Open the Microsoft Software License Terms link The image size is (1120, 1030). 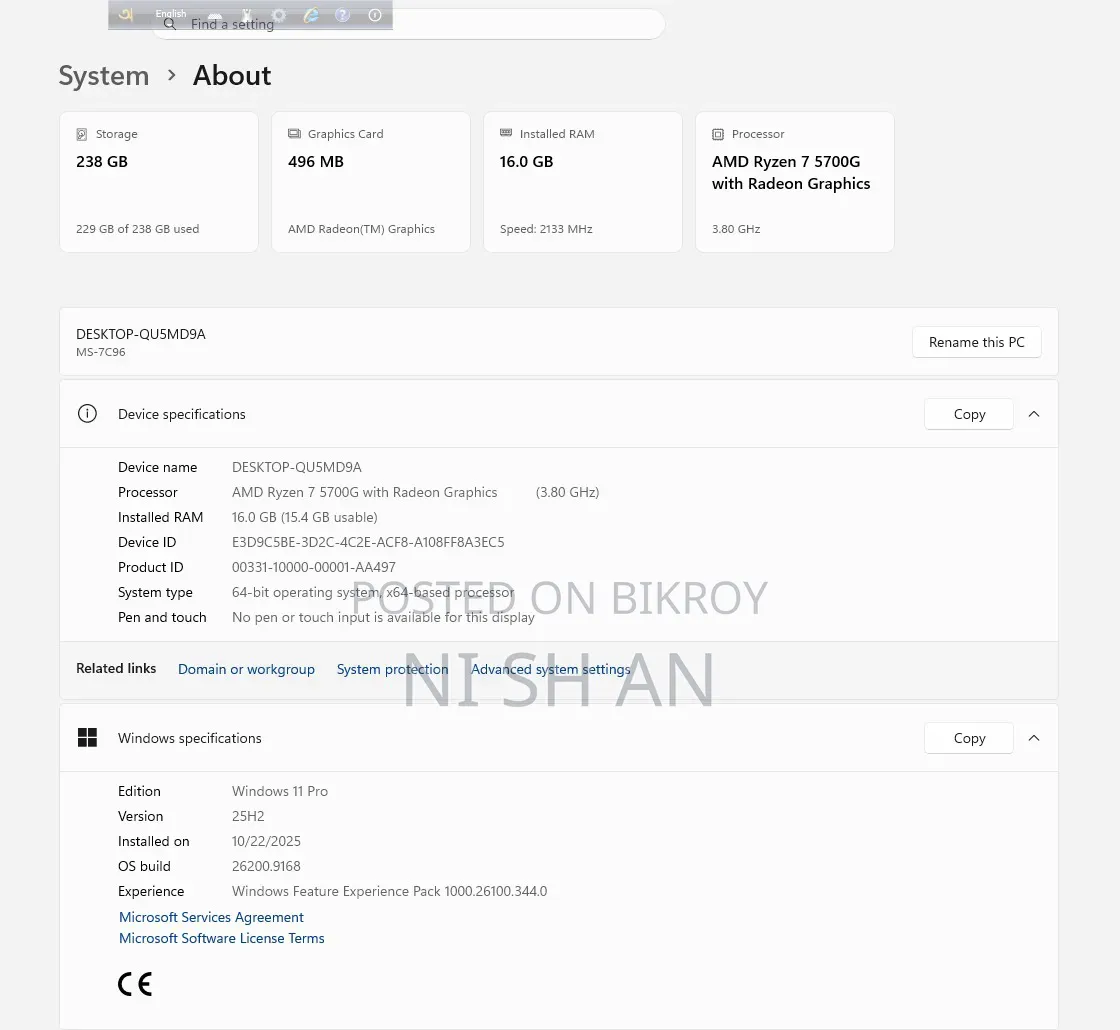click(x=221, y=939)
